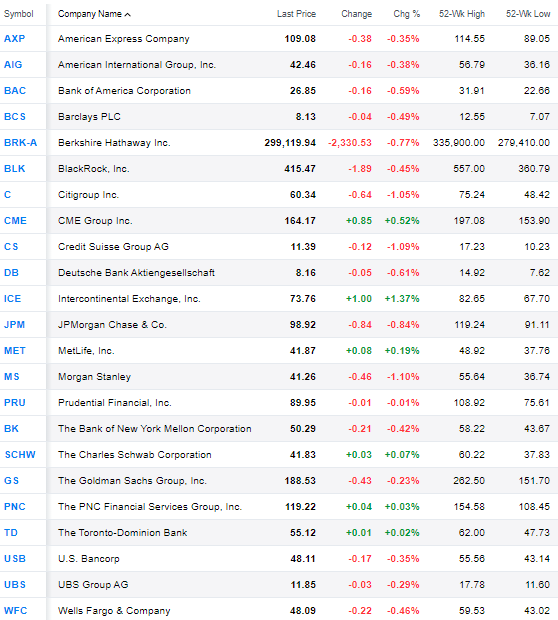Click Berkshire Hathaway last price 299,119.94
The image size is (558, 620).
tap(290, 143)
